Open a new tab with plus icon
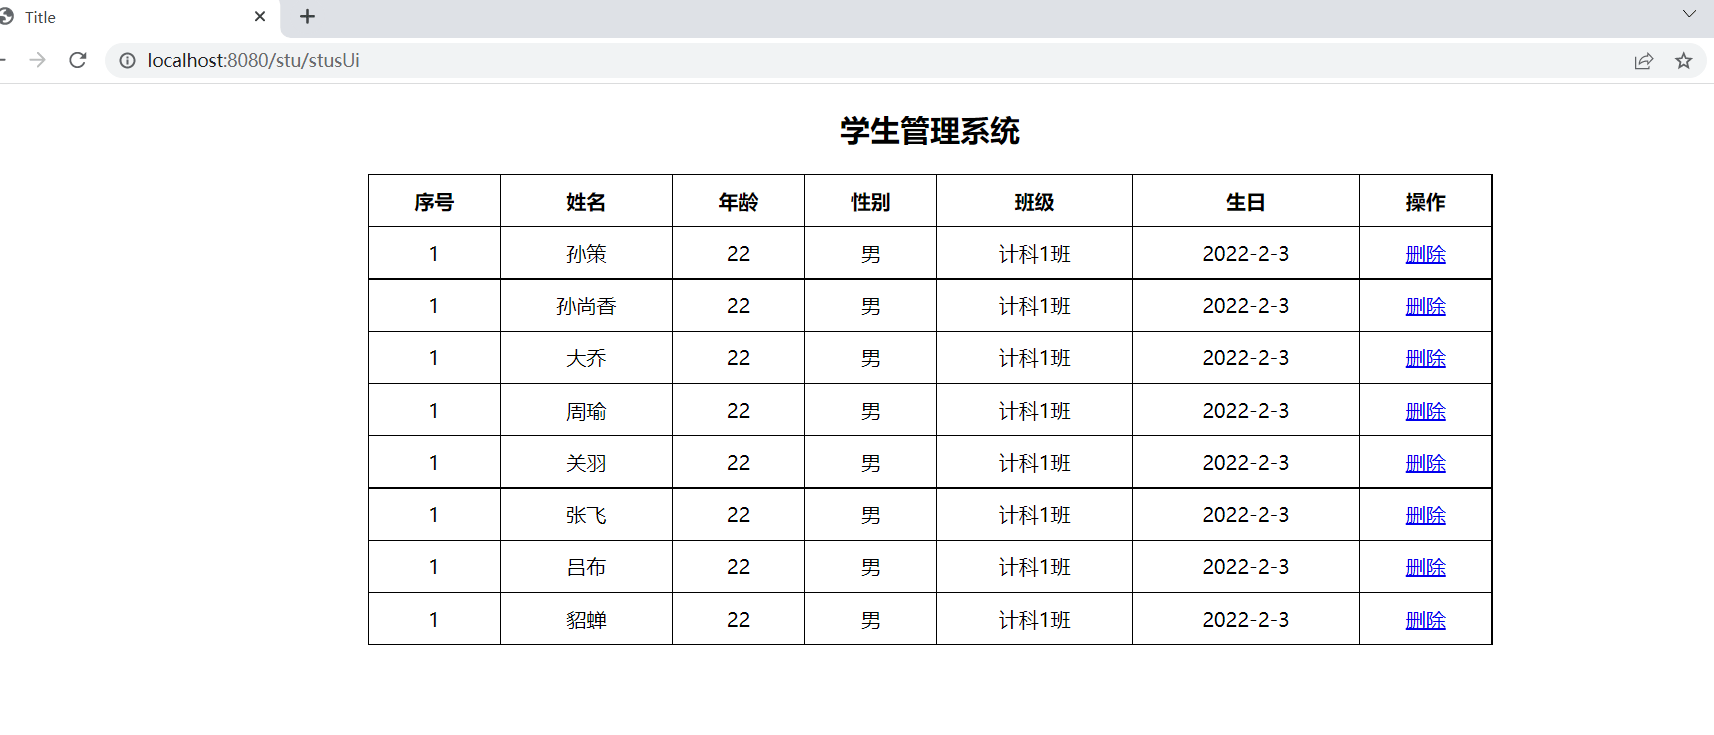This screenshot has height=735, width=1714. click(x=307, y=16)
